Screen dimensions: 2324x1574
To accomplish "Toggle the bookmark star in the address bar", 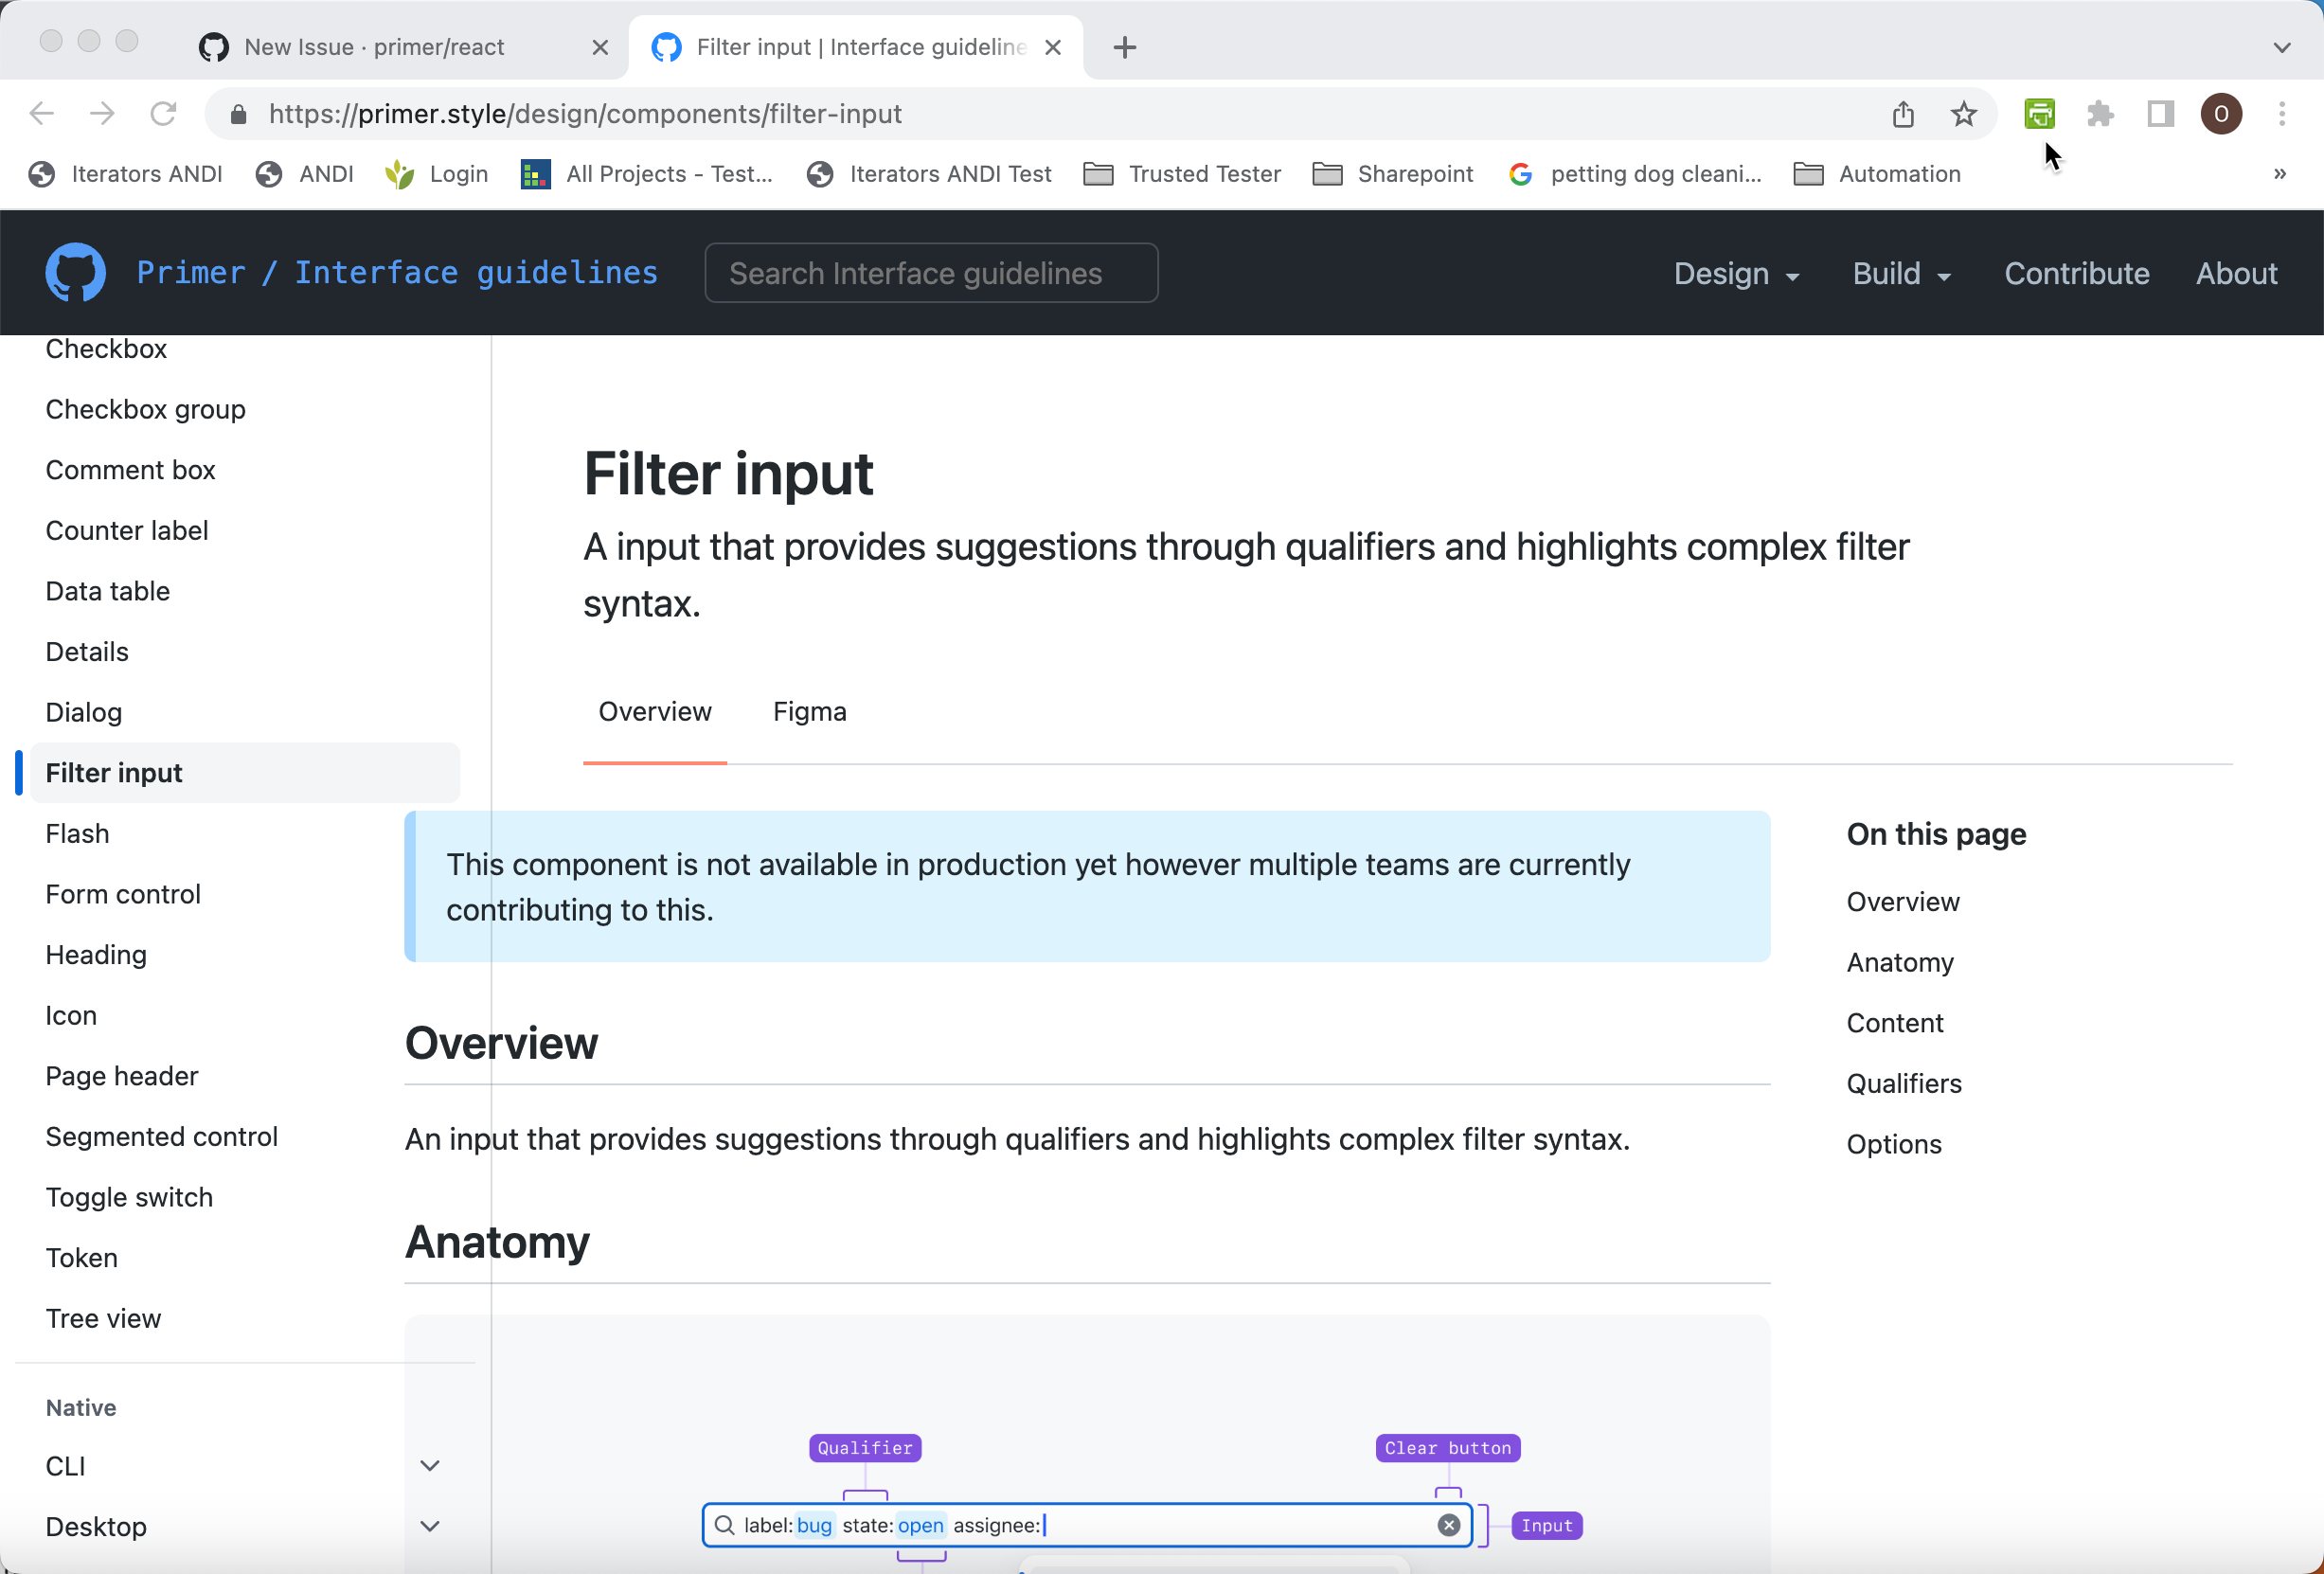I will point(1963,113).
